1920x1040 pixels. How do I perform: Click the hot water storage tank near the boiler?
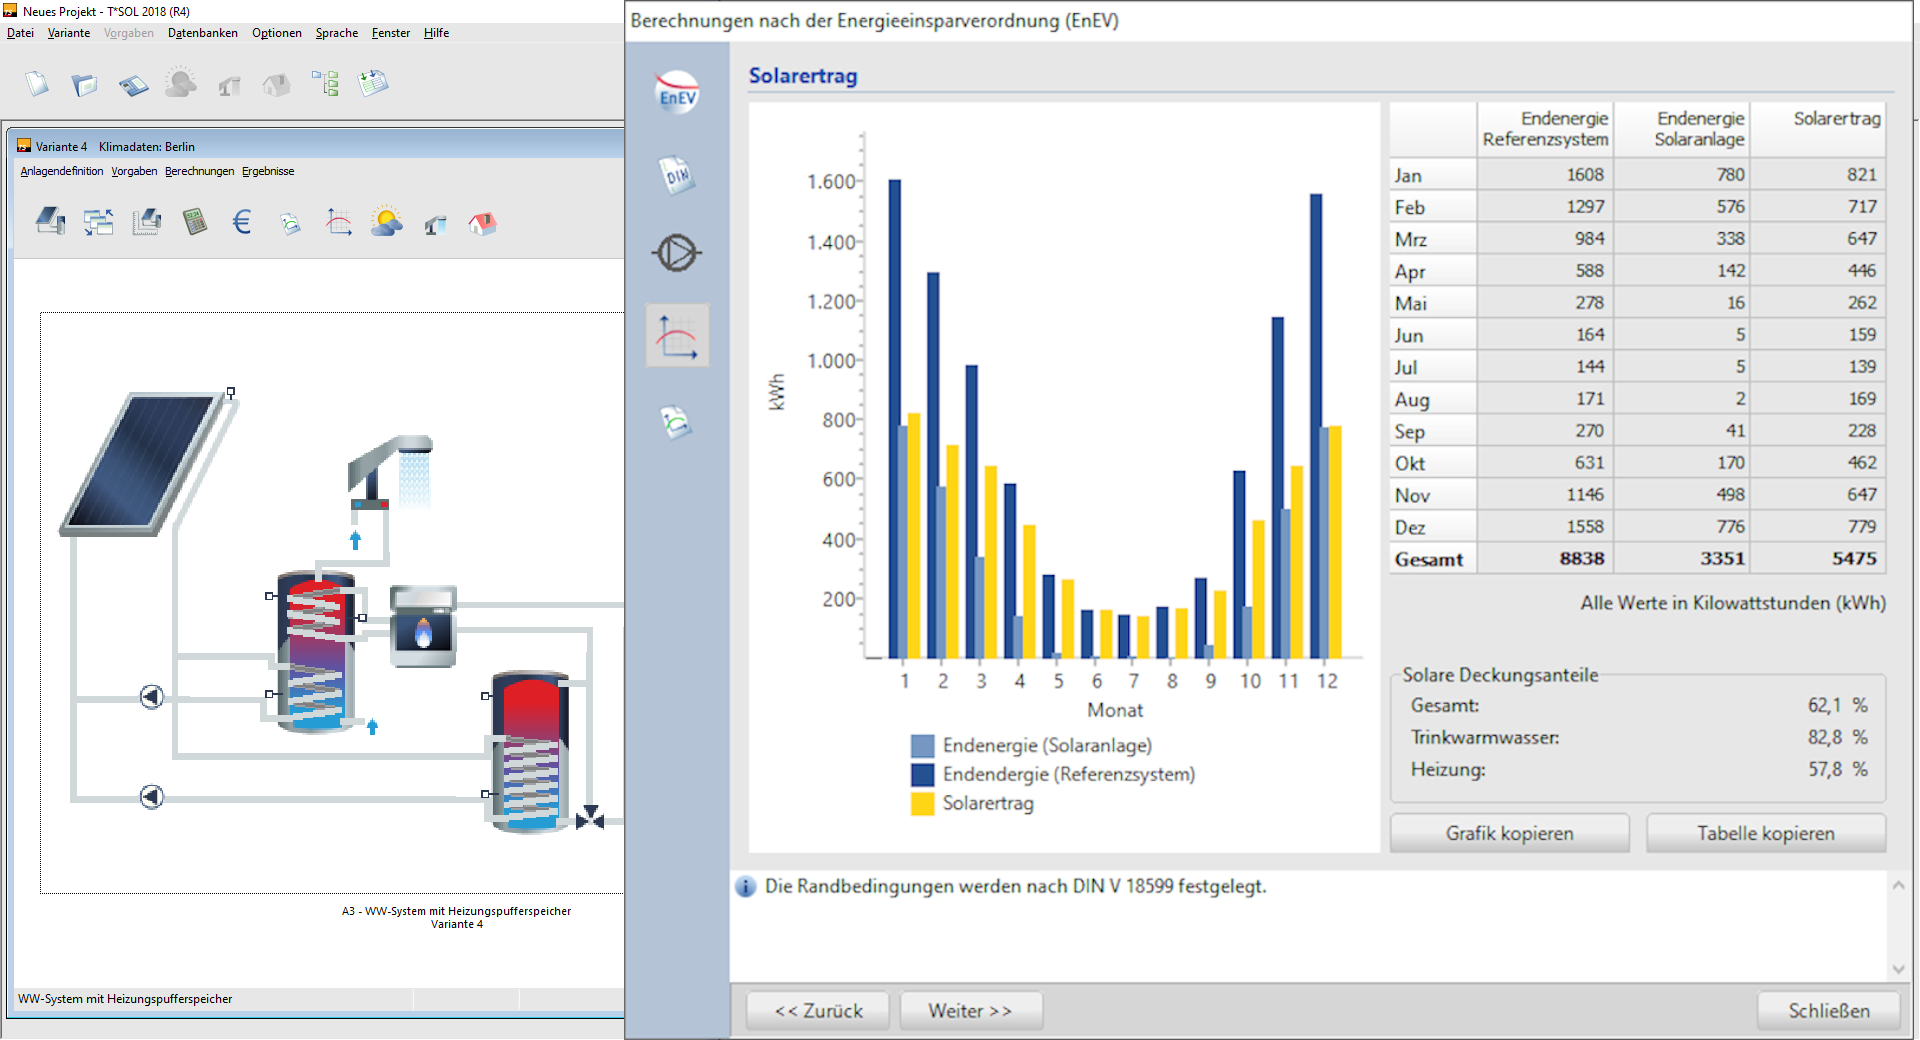[316, 652]
